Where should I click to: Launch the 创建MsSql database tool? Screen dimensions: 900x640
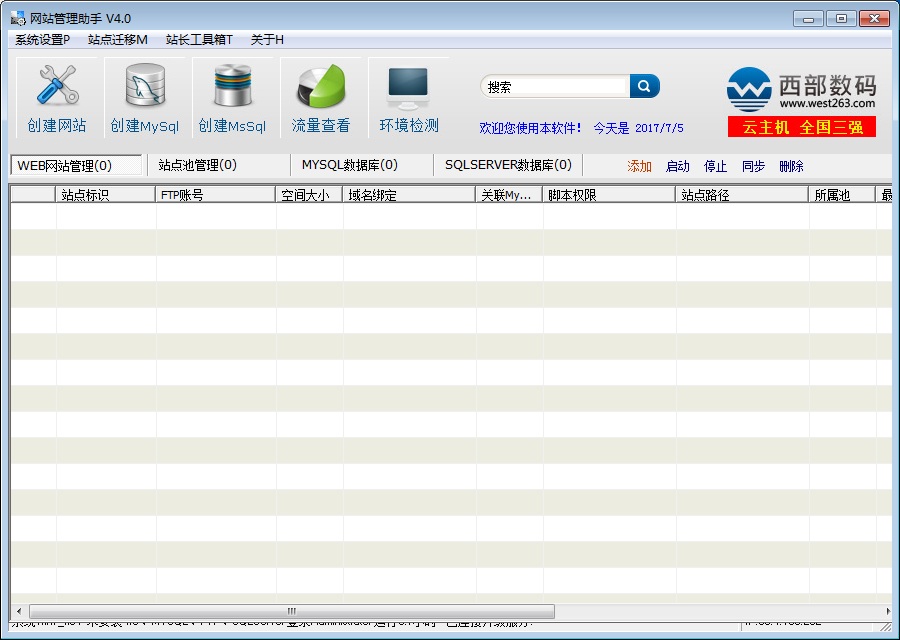coord(232,87)
